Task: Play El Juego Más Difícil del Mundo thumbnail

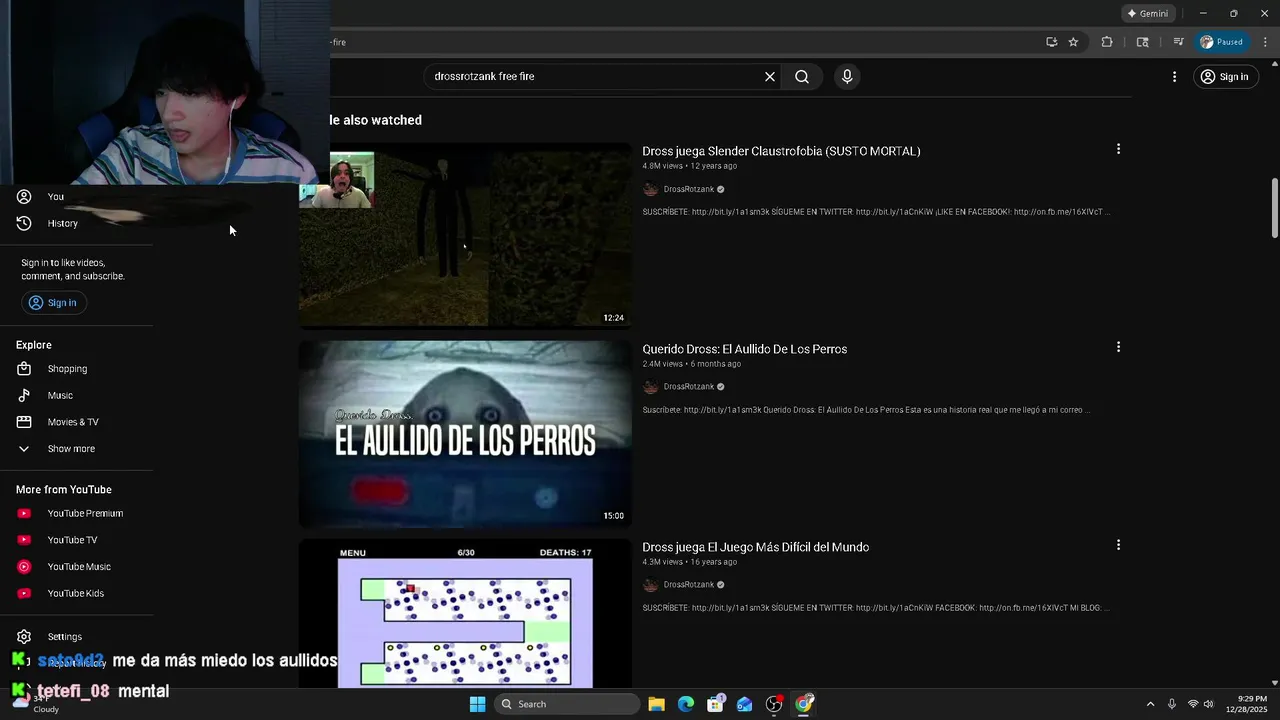Action: 465,613
